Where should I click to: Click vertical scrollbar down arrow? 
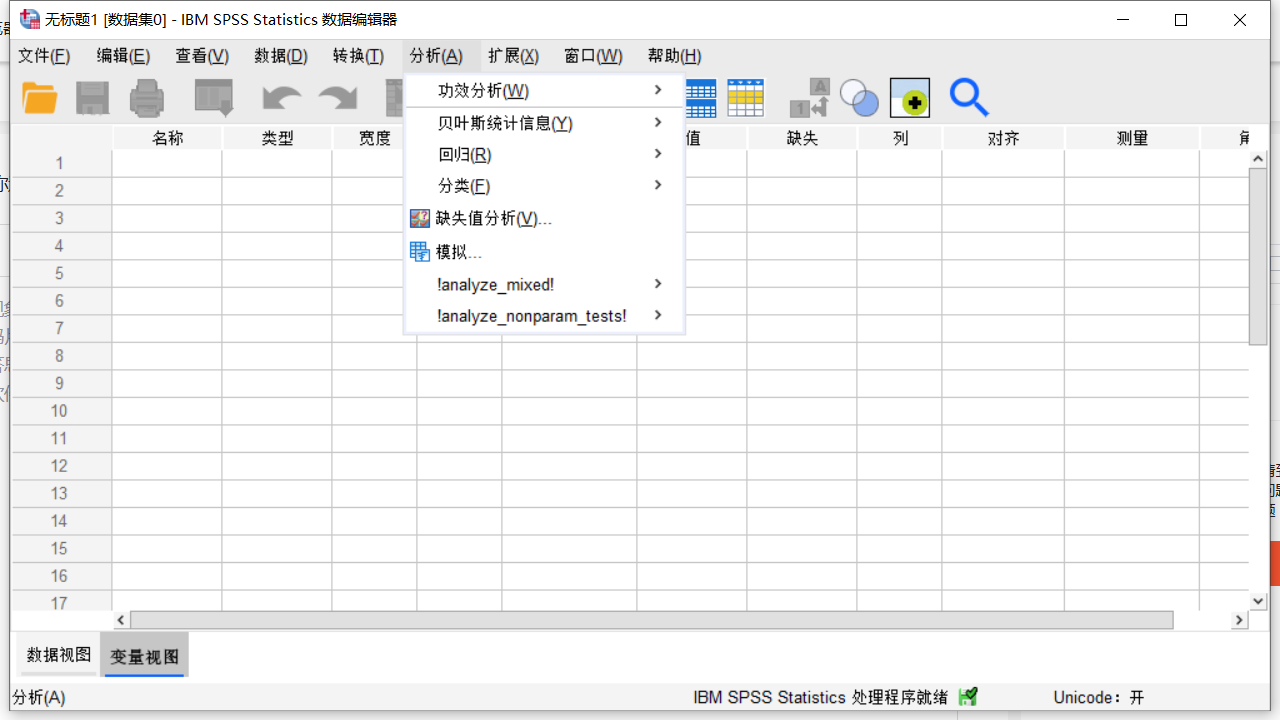1258,601
